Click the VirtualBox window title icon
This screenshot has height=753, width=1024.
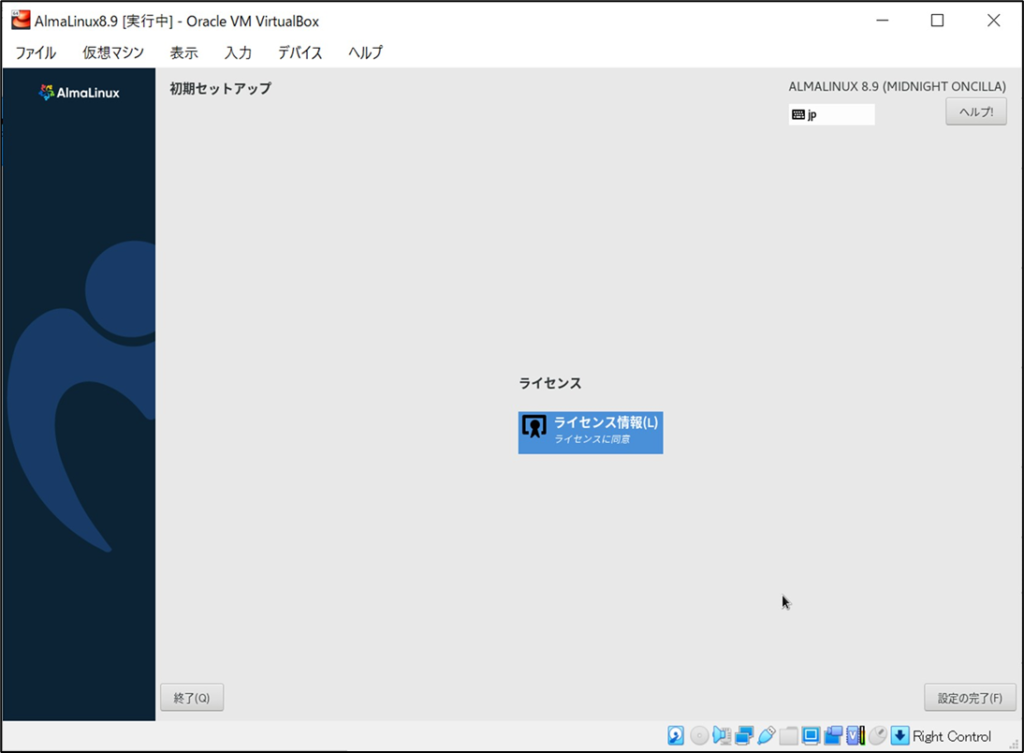21,20
